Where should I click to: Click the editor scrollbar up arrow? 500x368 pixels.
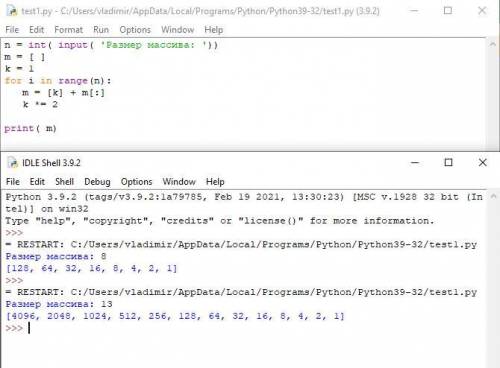[x=493, y=44]
